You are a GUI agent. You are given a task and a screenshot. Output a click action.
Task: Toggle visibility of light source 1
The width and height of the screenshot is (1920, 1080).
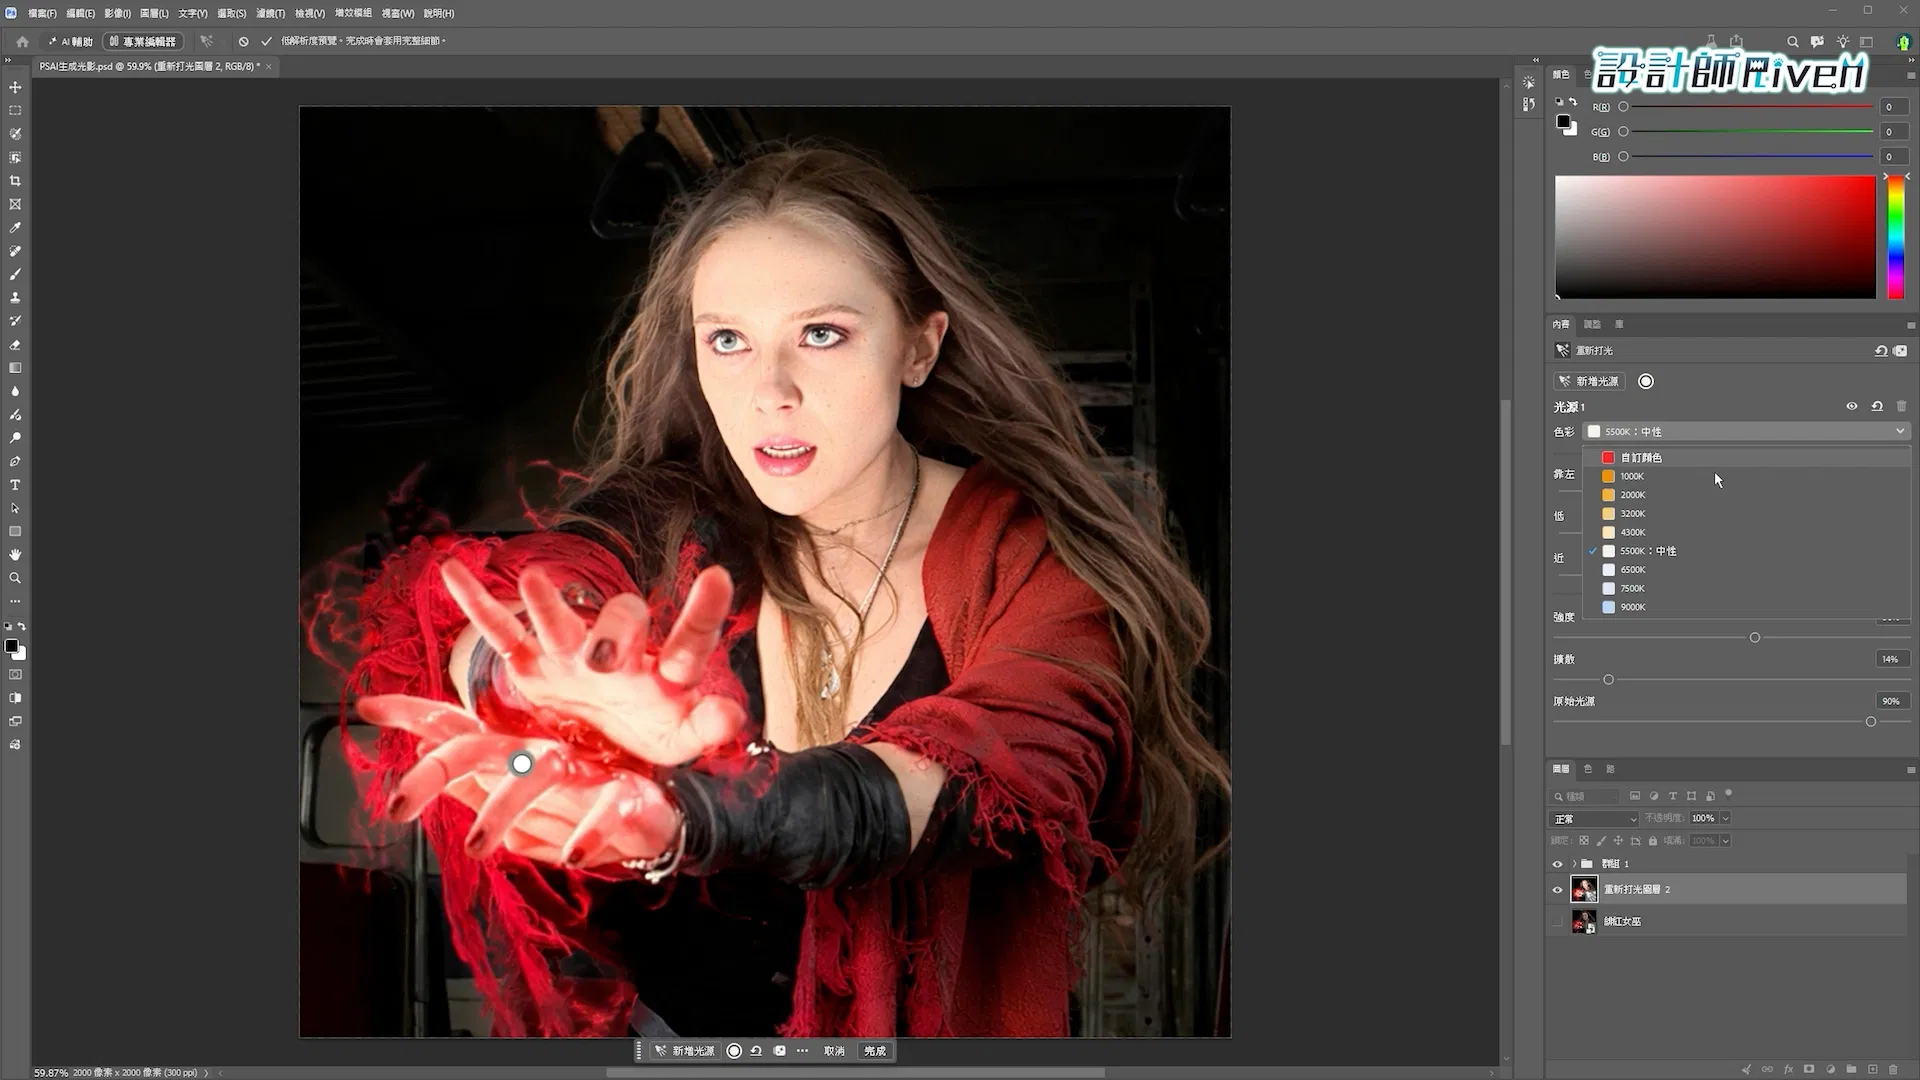(1852, 406)
